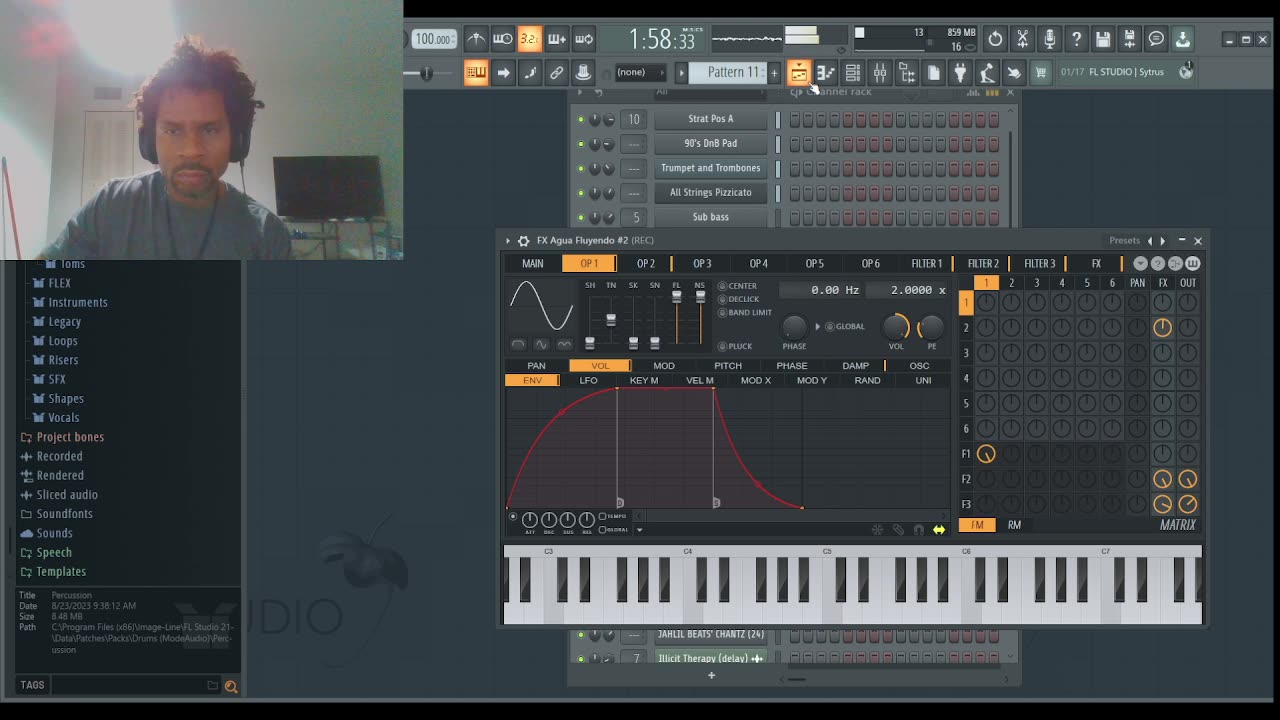Switch to OP 2 tab
1280x720 pixels.
(x=646, y=264)
